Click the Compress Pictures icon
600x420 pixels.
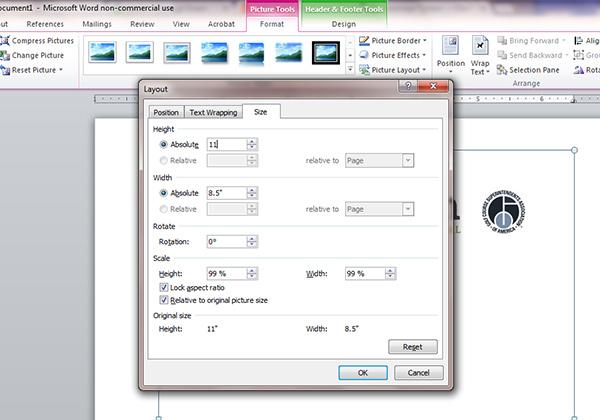tap(5, 40)
